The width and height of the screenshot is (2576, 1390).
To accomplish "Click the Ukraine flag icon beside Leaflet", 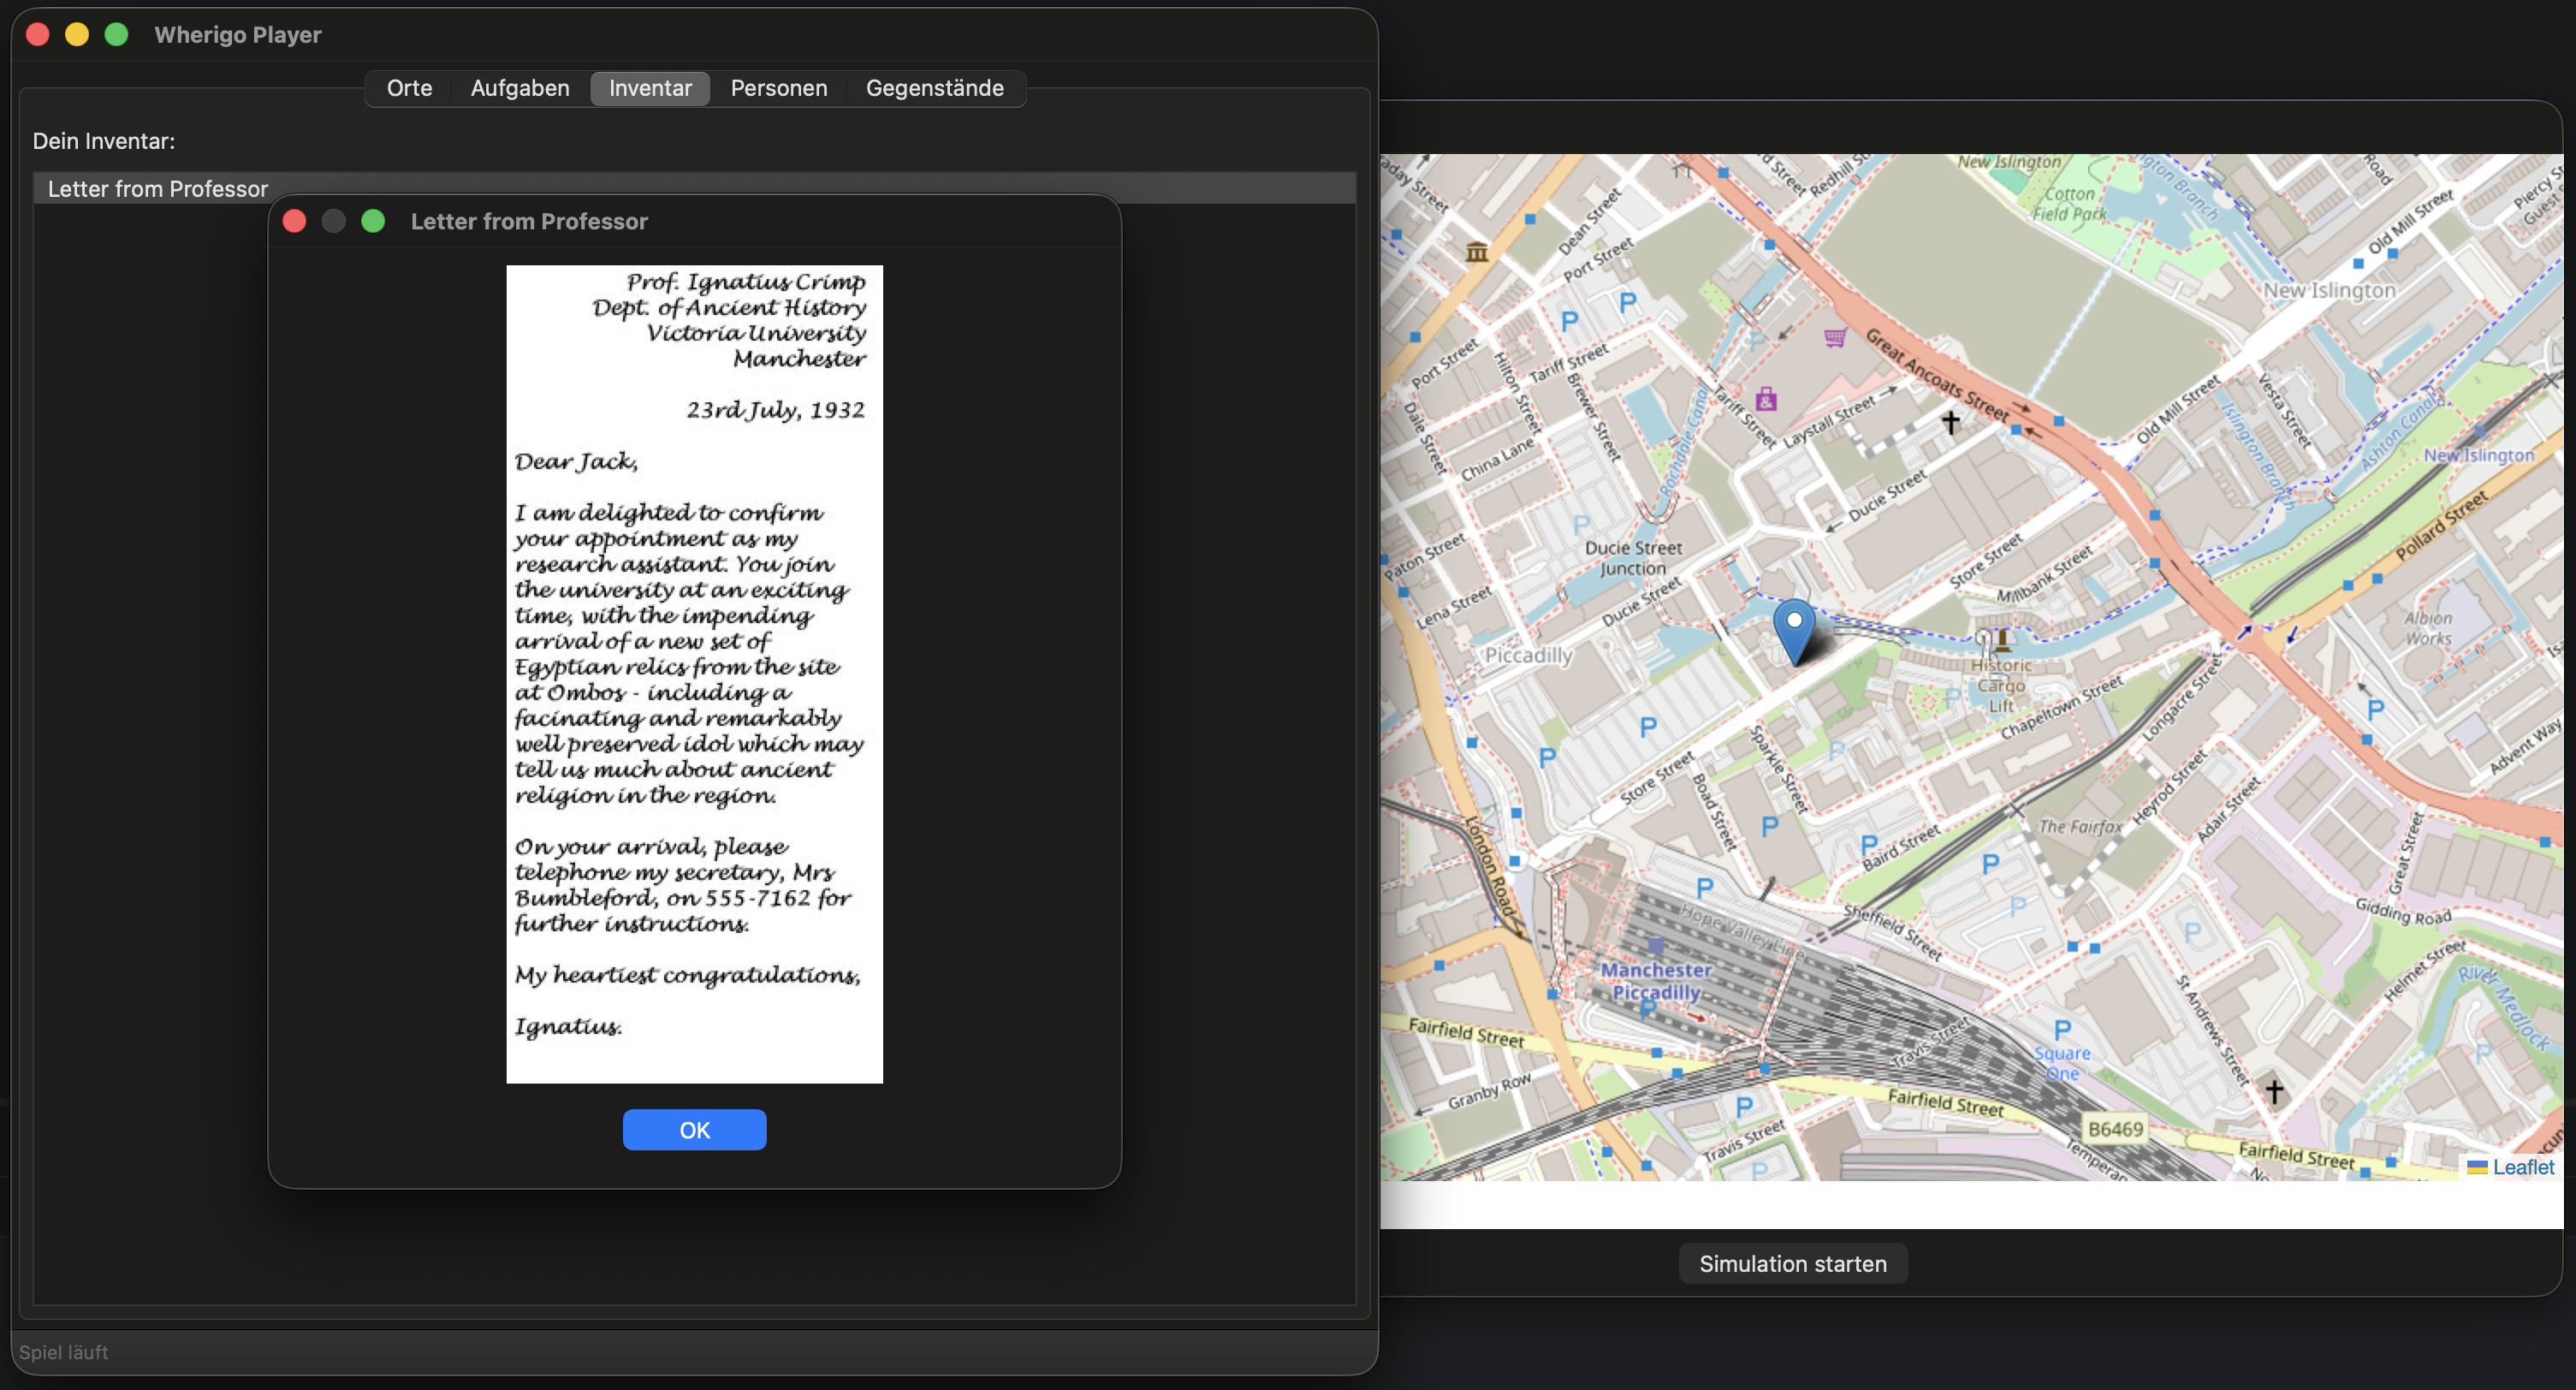I will click(2477, 1167).
